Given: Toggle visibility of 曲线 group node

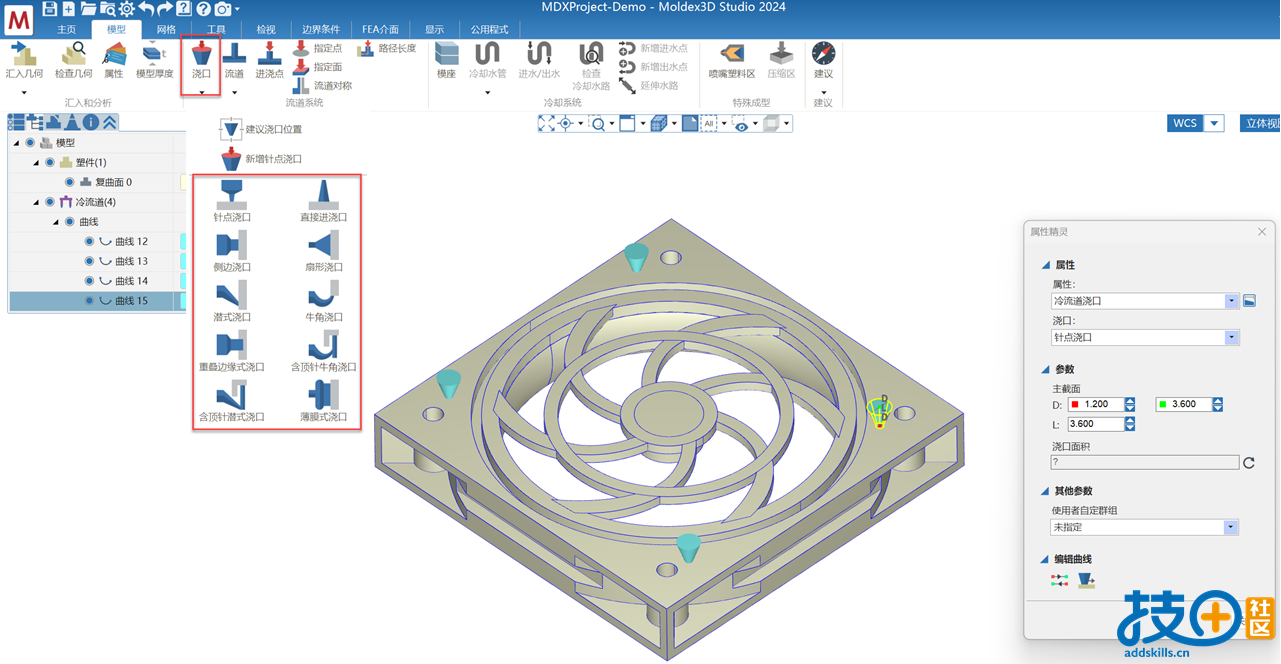Looking at the screenshot, I should 69,221.
